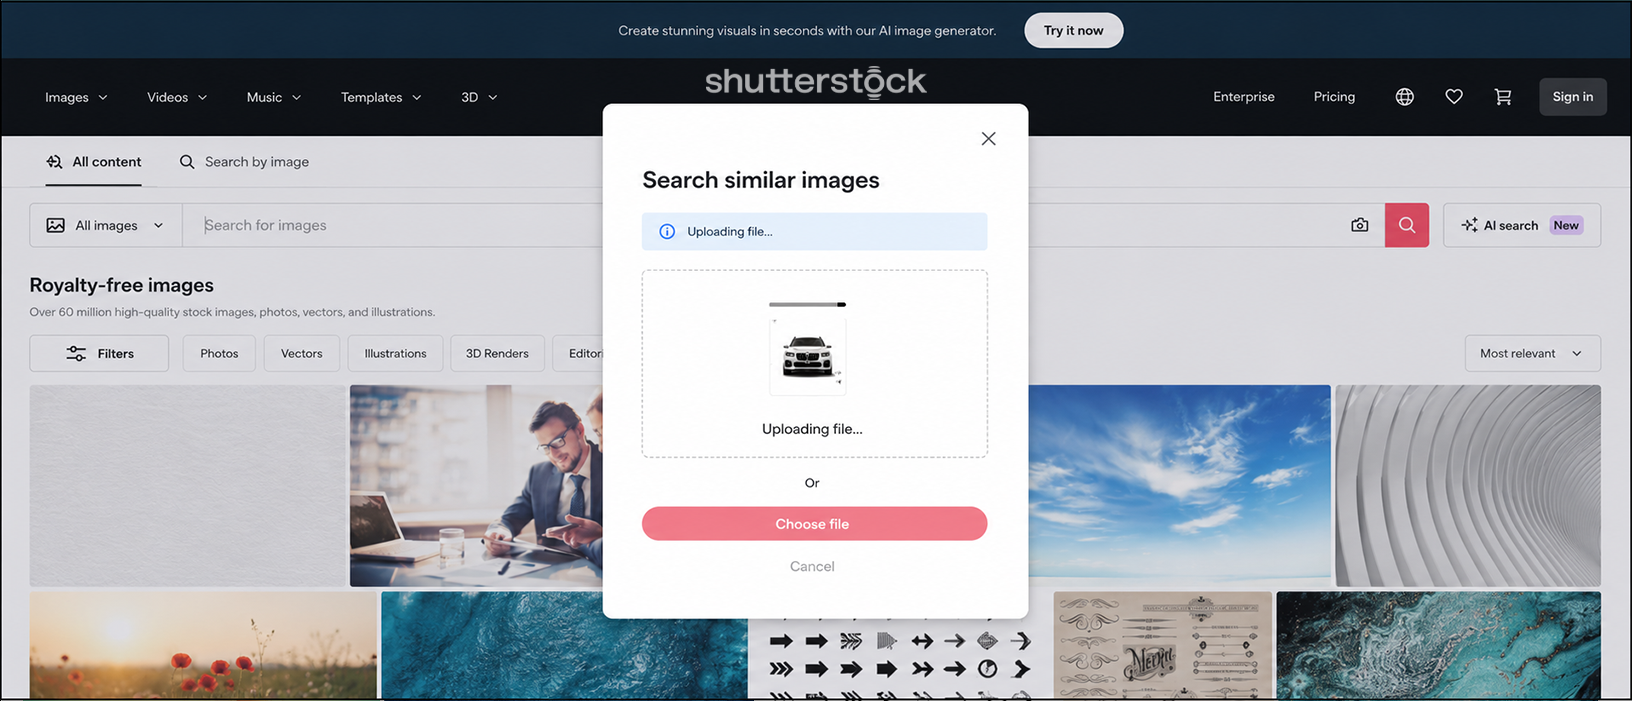The width and height of the screenshot is (1632, 701).
Task: Switch to Search by image tab
Action: click(244, 162)
